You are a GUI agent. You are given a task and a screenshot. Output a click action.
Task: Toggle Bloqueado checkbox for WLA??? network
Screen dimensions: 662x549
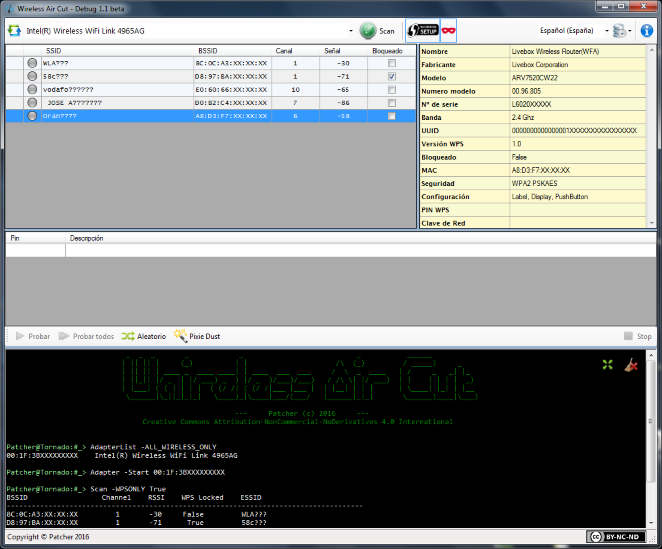tap(392, 63)
